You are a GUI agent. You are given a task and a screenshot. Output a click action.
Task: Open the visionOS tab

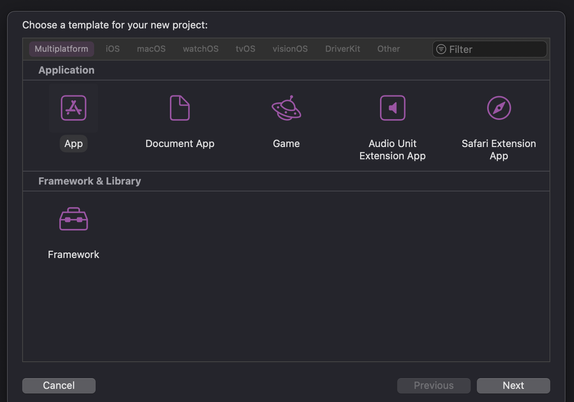290,49
